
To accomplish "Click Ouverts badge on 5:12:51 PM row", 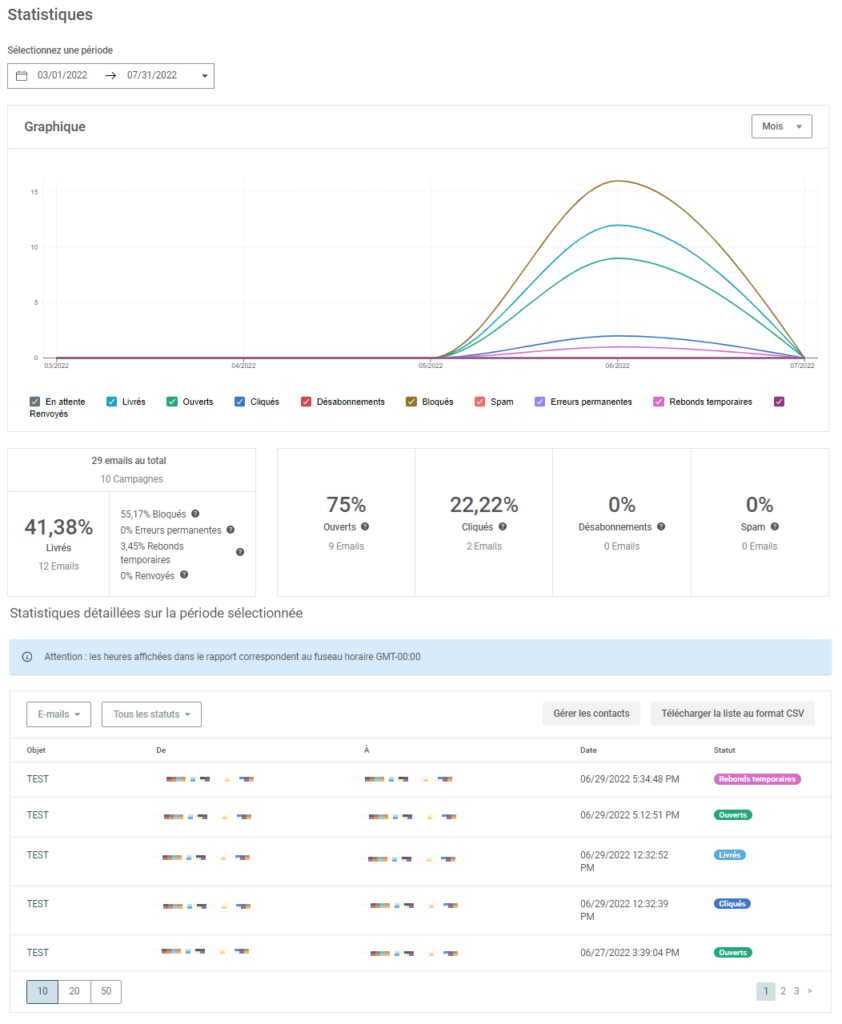I will click(x=732, y=815).
